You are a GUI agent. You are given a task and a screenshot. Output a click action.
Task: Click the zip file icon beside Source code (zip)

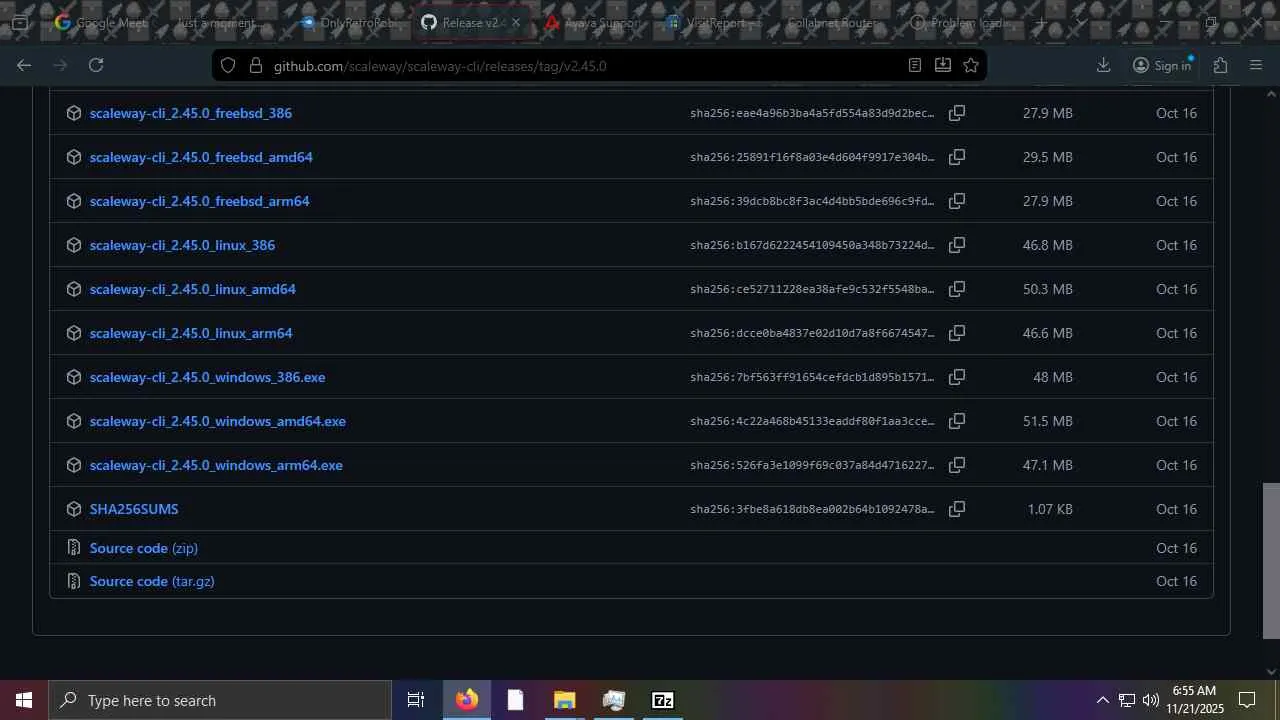click(x=73, y=548)
